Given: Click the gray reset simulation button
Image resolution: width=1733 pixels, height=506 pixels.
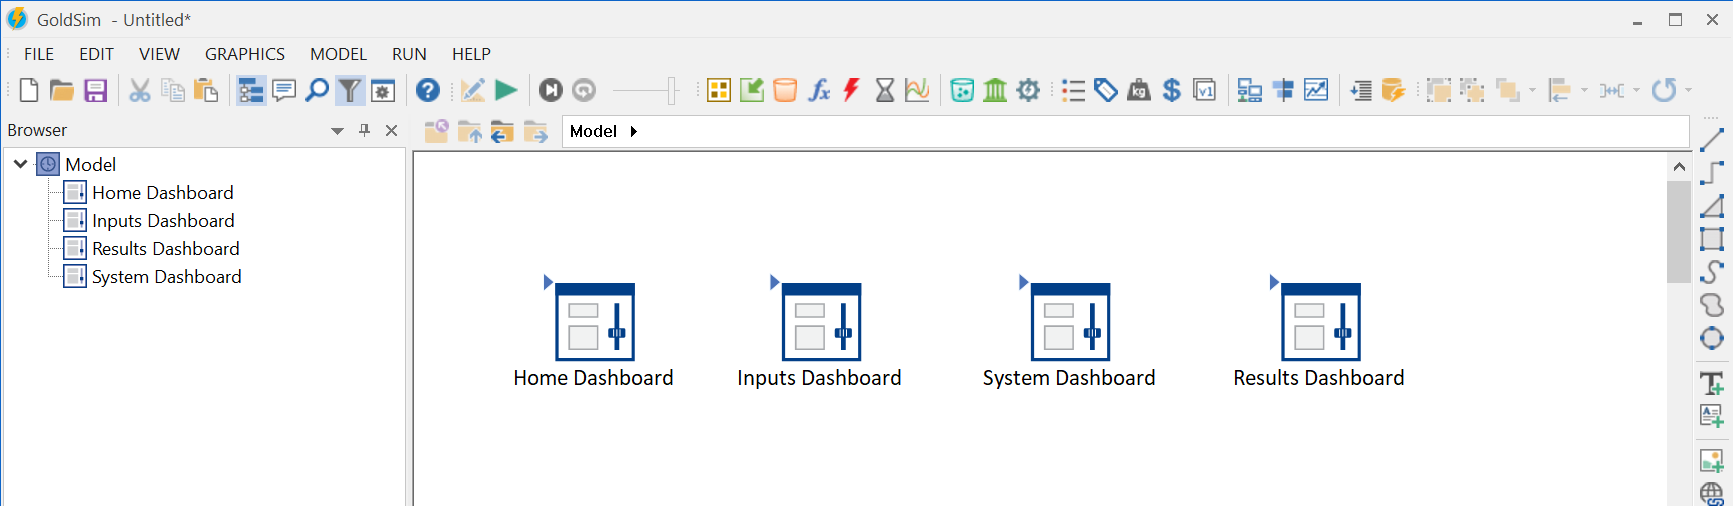Looking at the screenshot, I should pyautogui.click(x=584, y=91).
